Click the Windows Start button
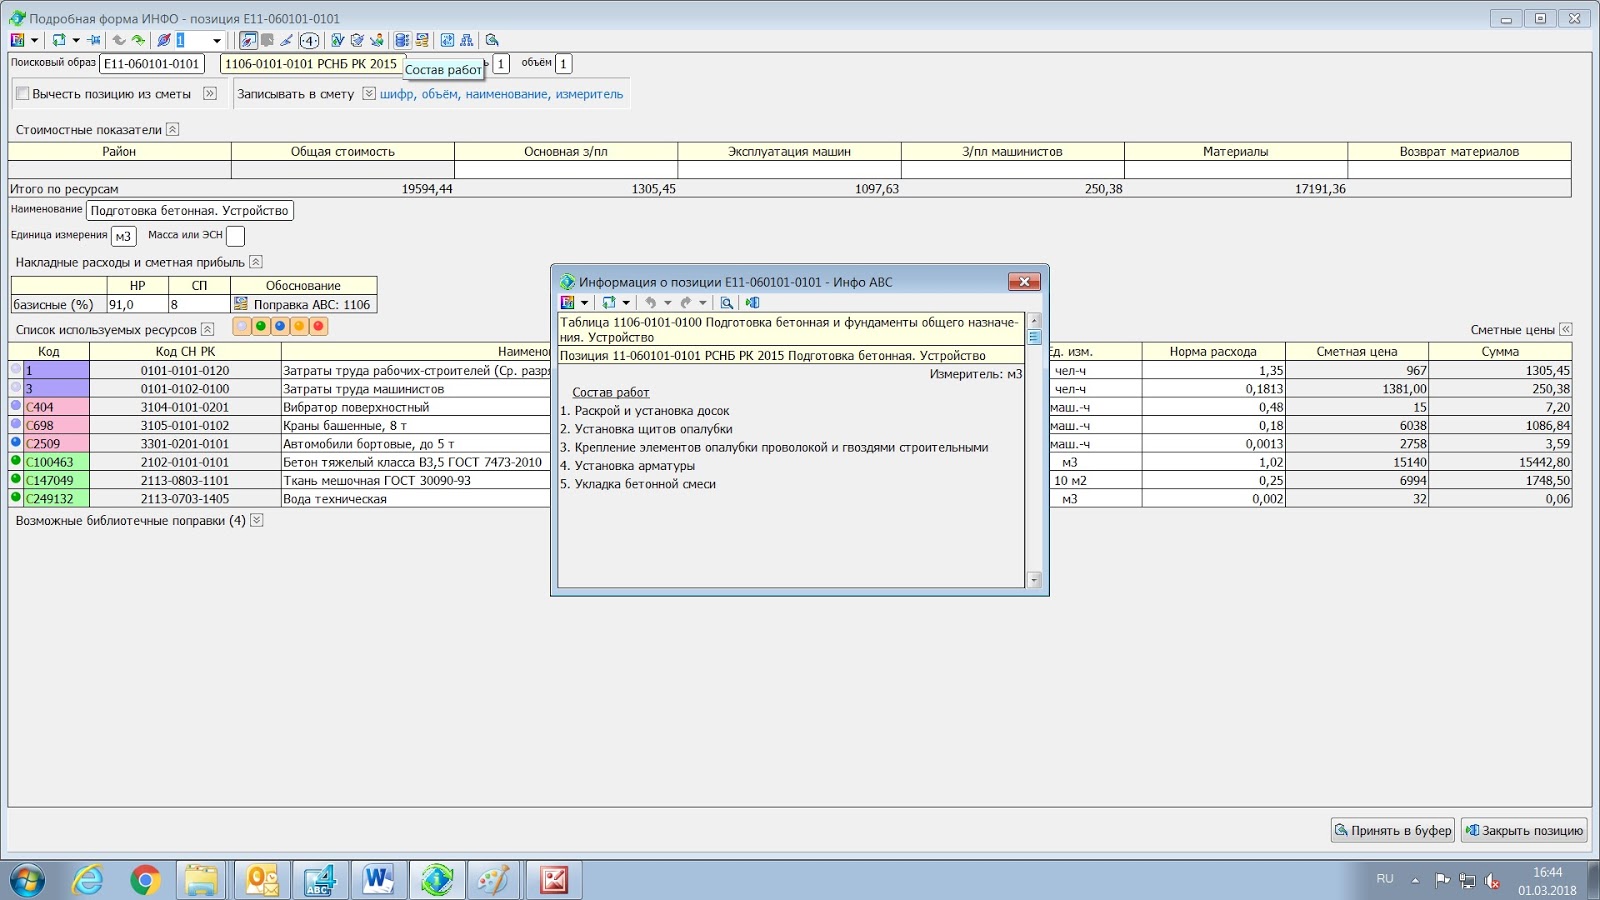This screenshot has height=900, width=1600. 27,880
